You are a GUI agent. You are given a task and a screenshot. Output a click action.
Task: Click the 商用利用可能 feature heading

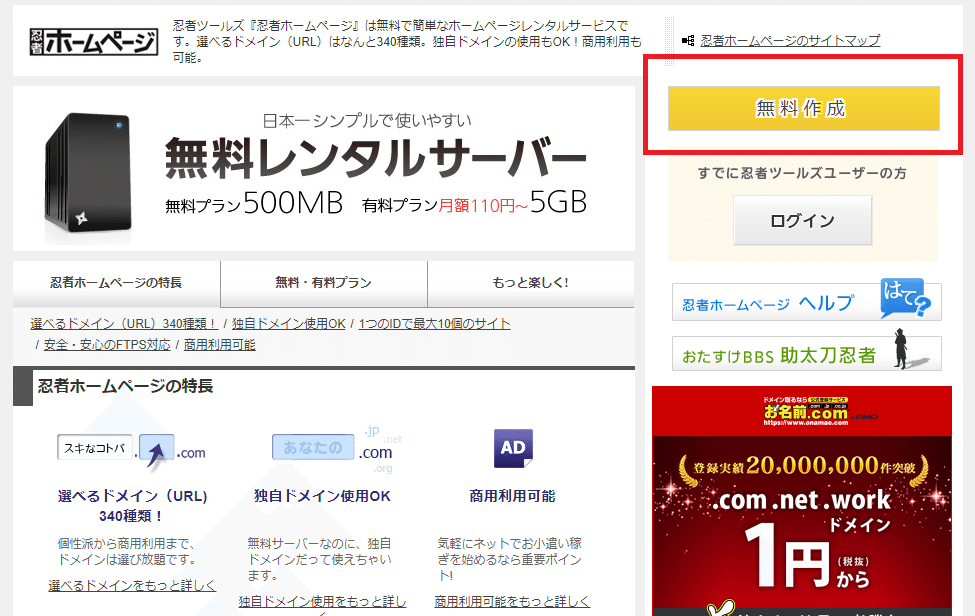pyautogui.click(x=512, y=496)
